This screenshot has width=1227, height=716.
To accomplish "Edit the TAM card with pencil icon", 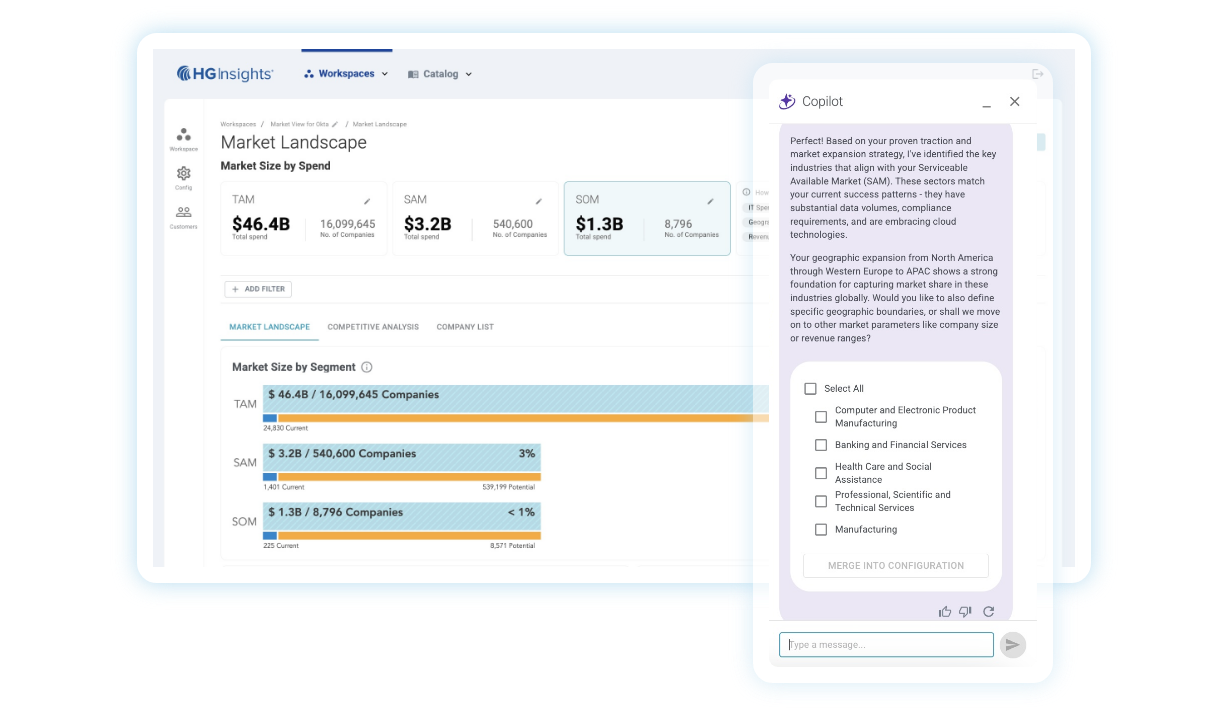I will [x=367, y=201].
